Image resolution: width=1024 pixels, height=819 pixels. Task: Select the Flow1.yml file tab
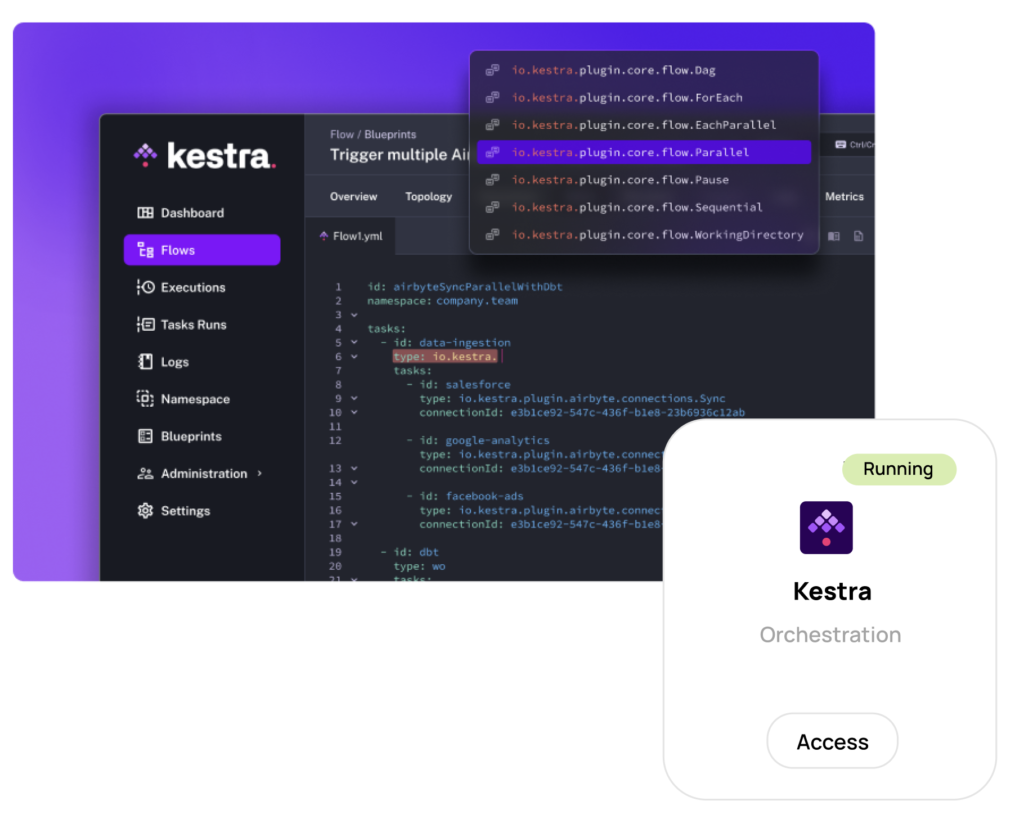coord(351,236)
